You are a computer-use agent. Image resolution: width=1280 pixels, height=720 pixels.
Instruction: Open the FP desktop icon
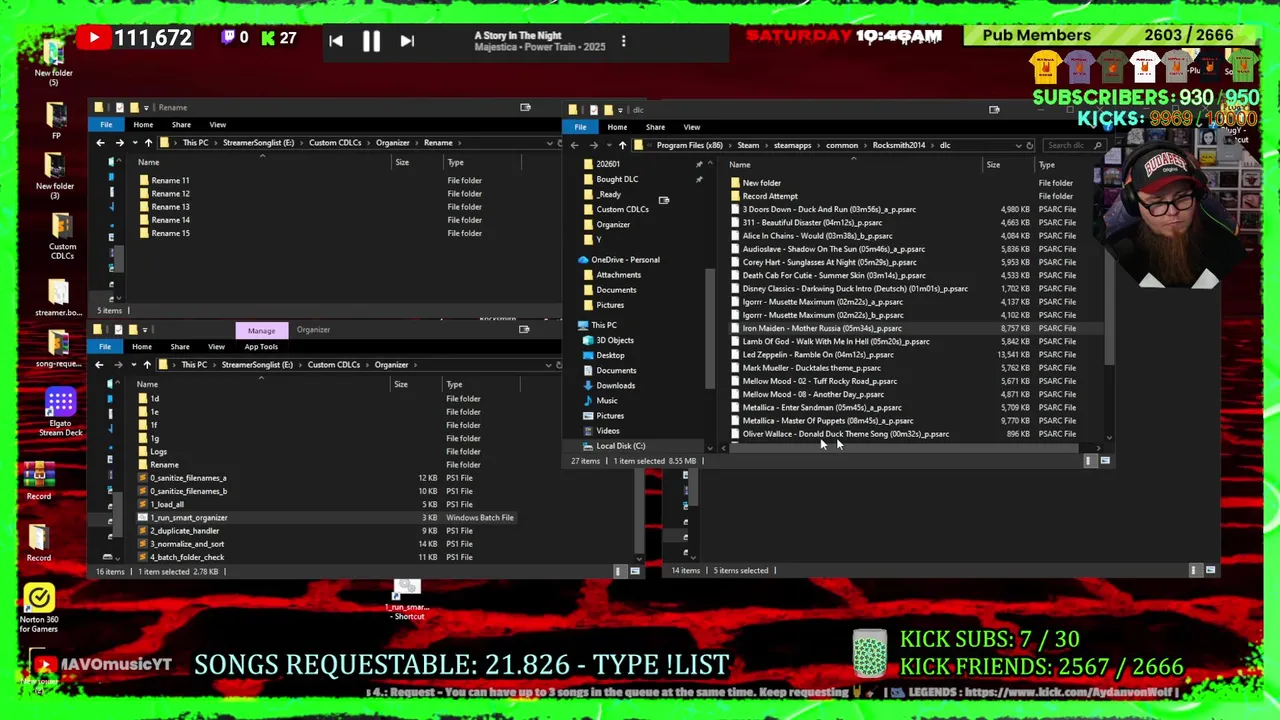(x=56, y=120)
